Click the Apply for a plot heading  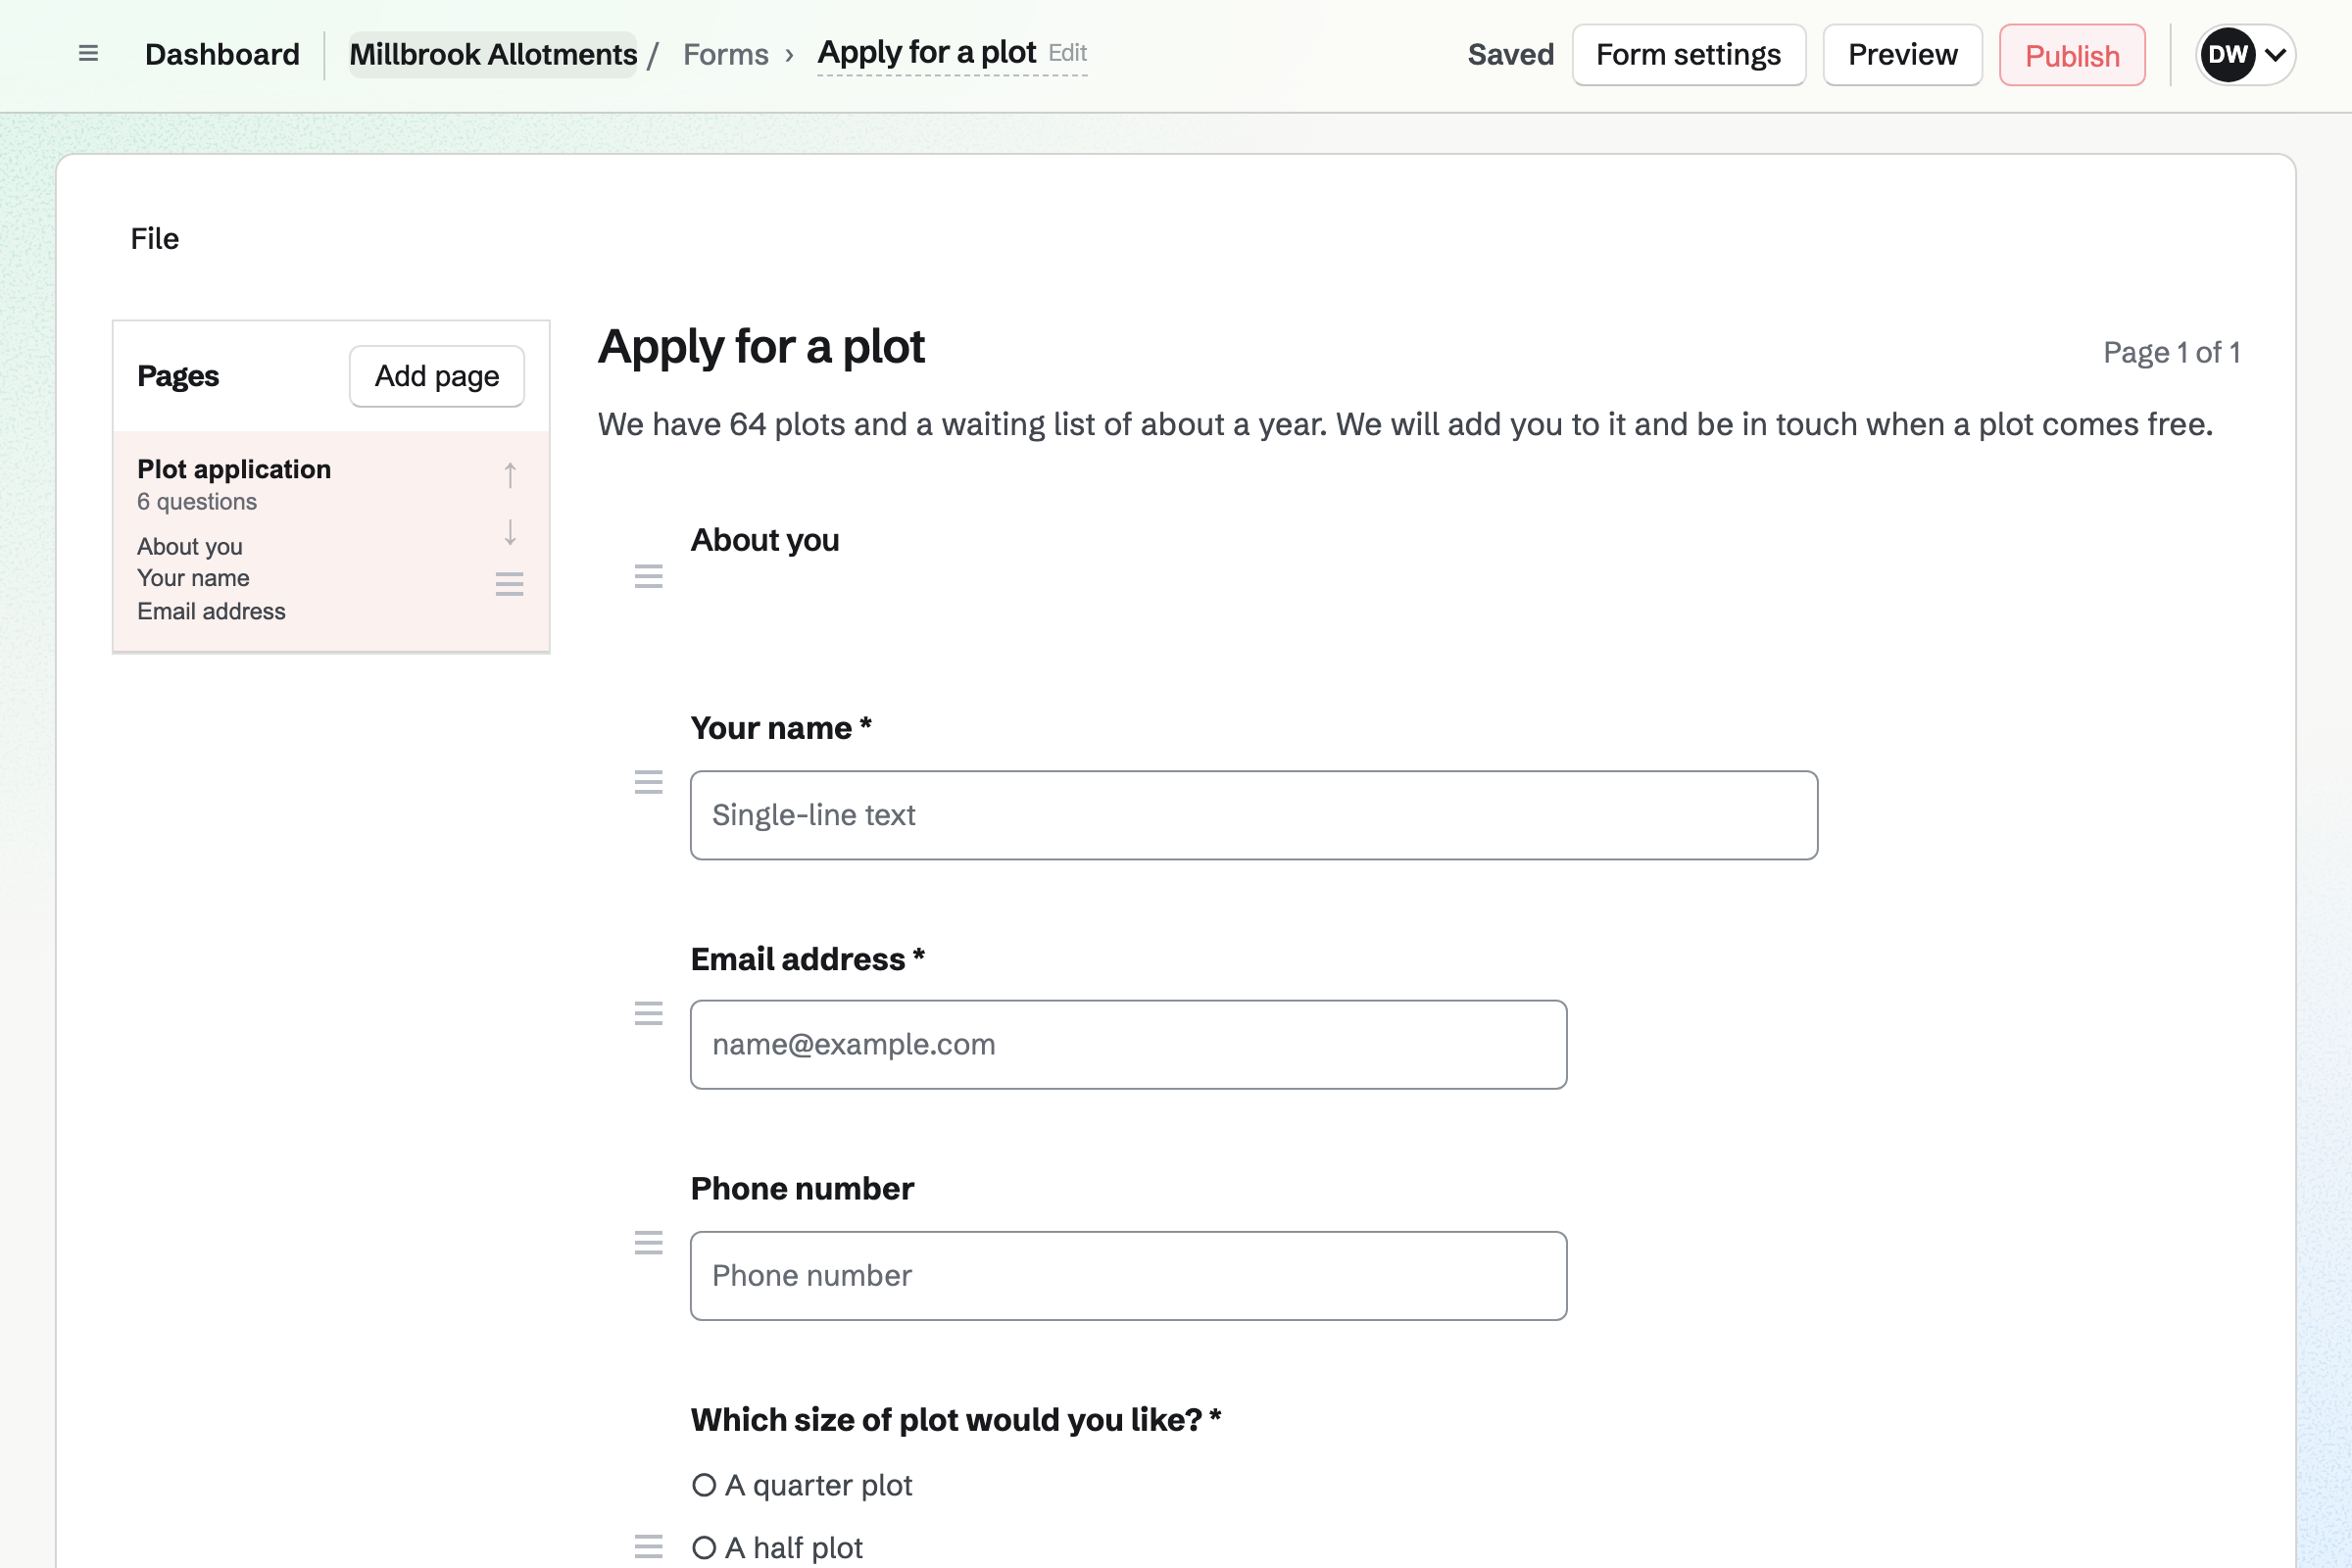point(762,348)
